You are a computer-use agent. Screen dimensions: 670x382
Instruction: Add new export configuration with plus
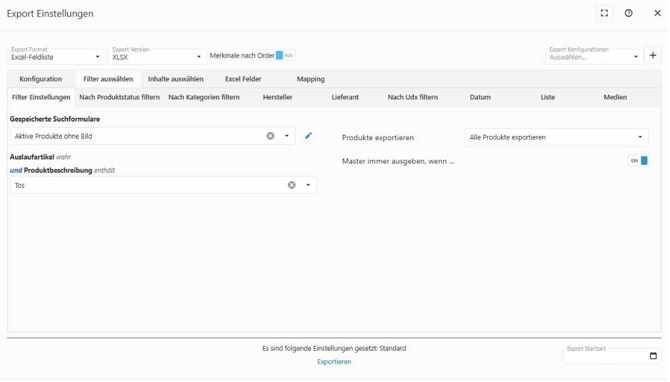tap(654, 56)
